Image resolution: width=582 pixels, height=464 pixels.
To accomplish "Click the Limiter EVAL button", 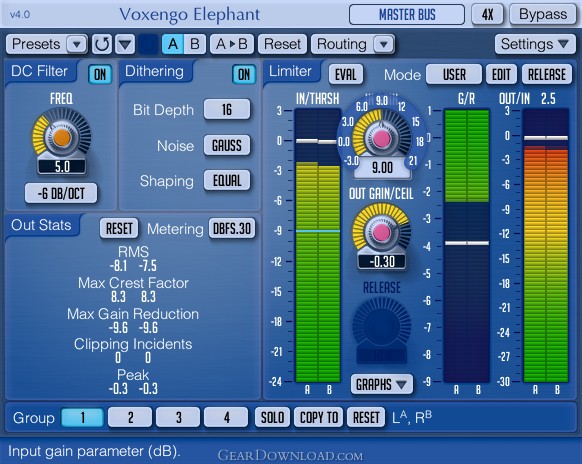I will pyautogui.click(x=346, y=74).
